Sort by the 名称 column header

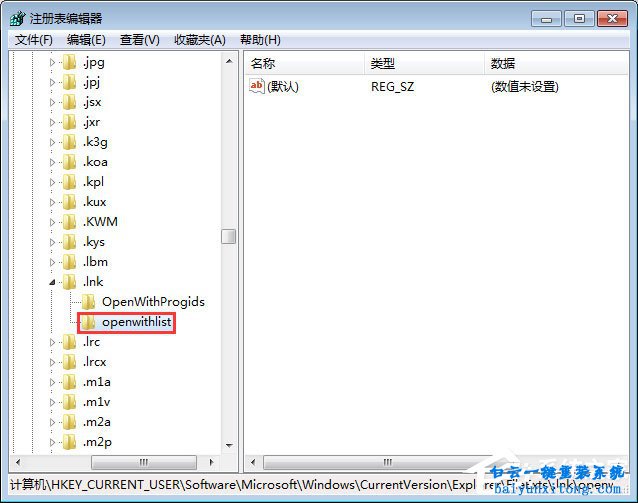(x=304, y=63)
